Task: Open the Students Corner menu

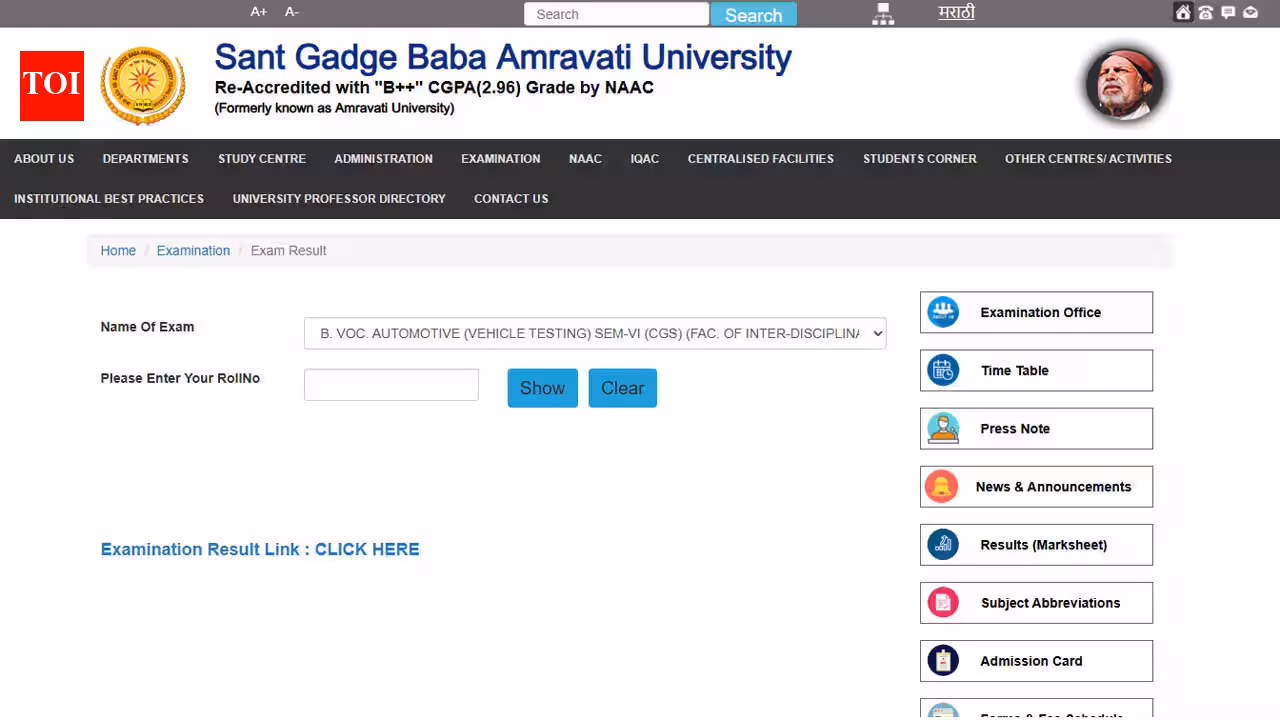Action: (919, 159)
